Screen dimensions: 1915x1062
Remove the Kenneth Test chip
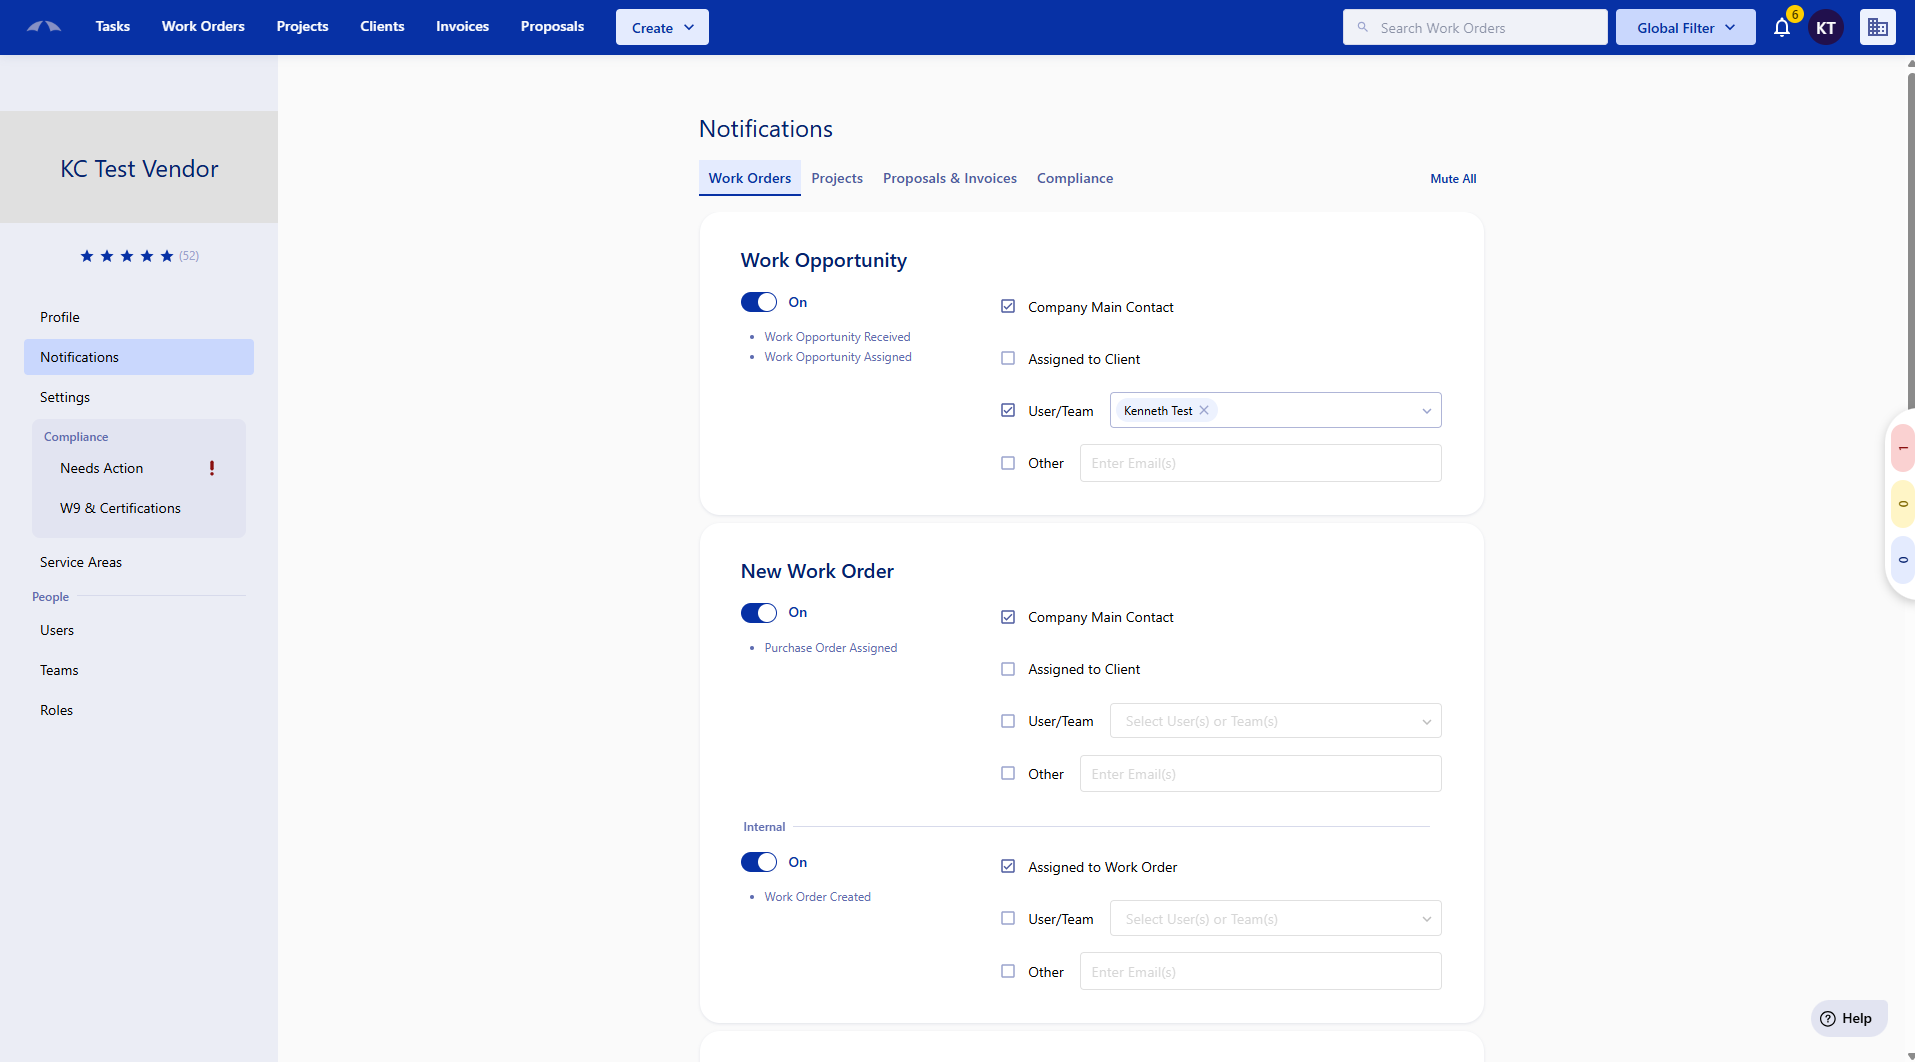(x=1205, y=410)
